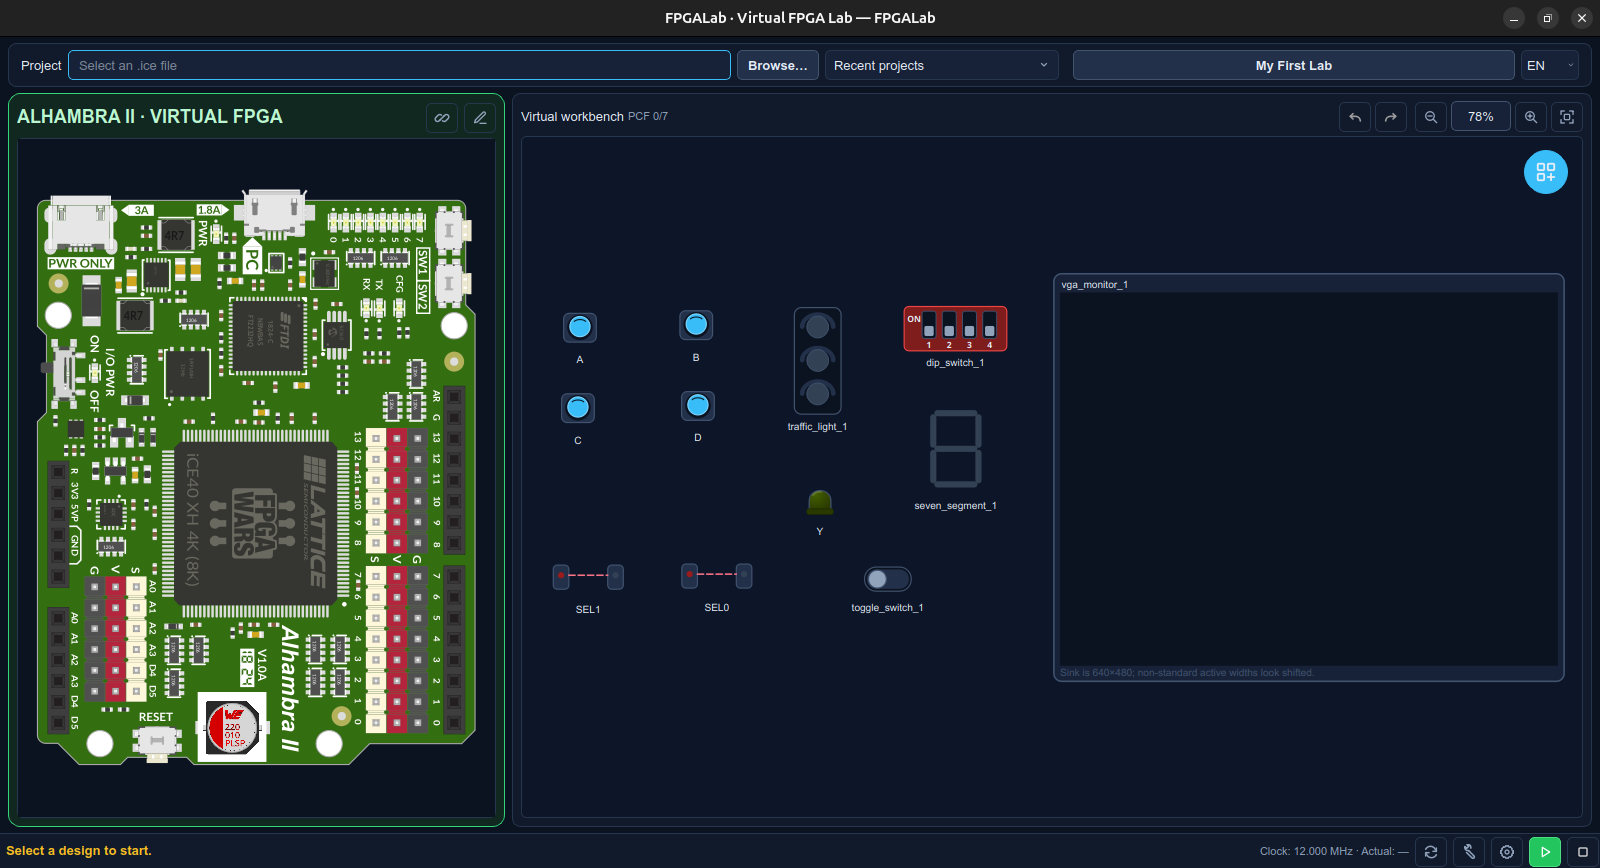Toggle DIP switch 2
Screen dimensions: 1600x868
(949, 326)
